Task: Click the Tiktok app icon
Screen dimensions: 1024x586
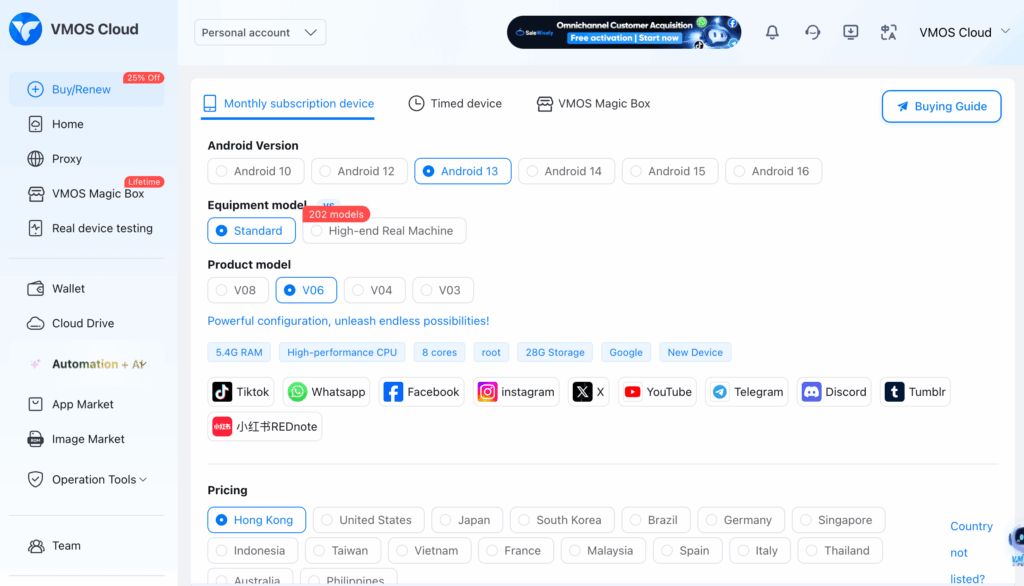Action: click(222, 392)
